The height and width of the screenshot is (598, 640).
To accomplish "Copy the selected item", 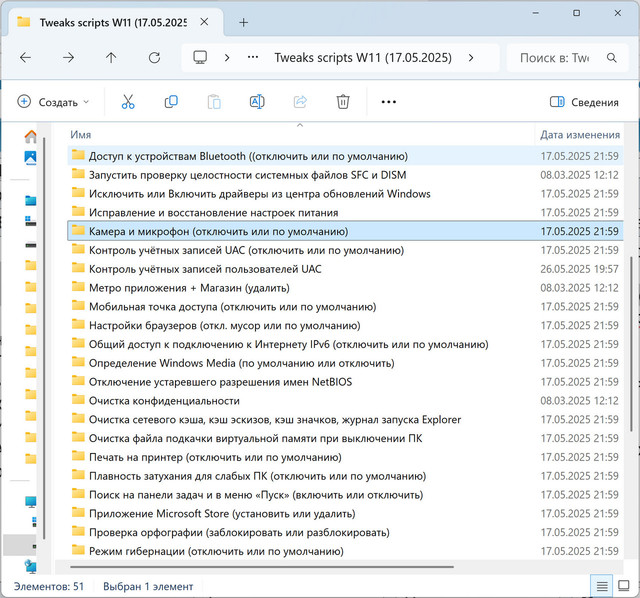I will [171, 102].
